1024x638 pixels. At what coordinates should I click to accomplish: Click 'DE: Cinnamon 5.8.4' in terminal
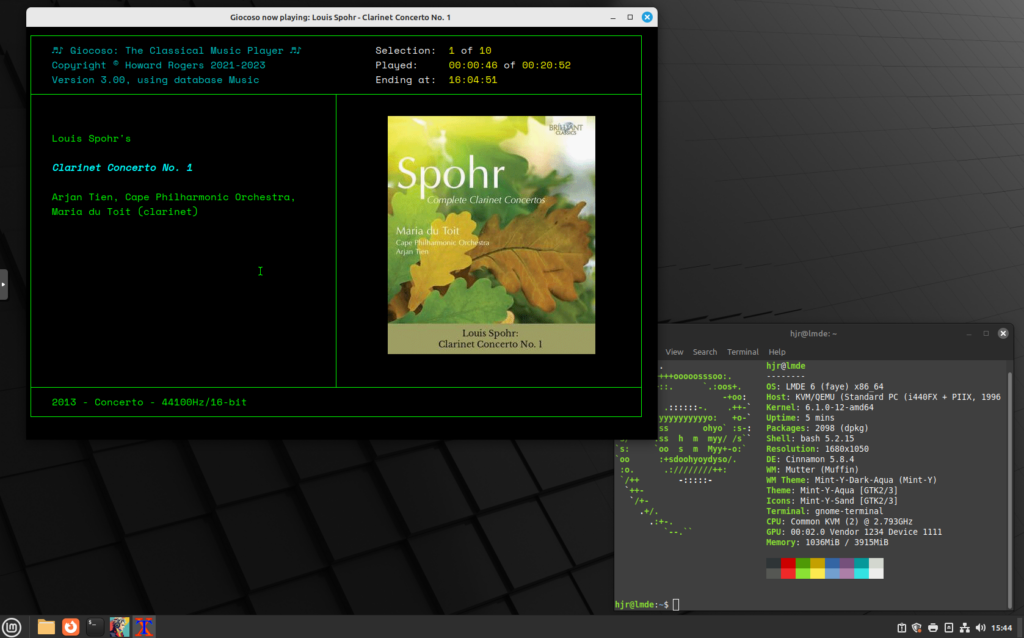pyautogui.click(x=810, y=460)
